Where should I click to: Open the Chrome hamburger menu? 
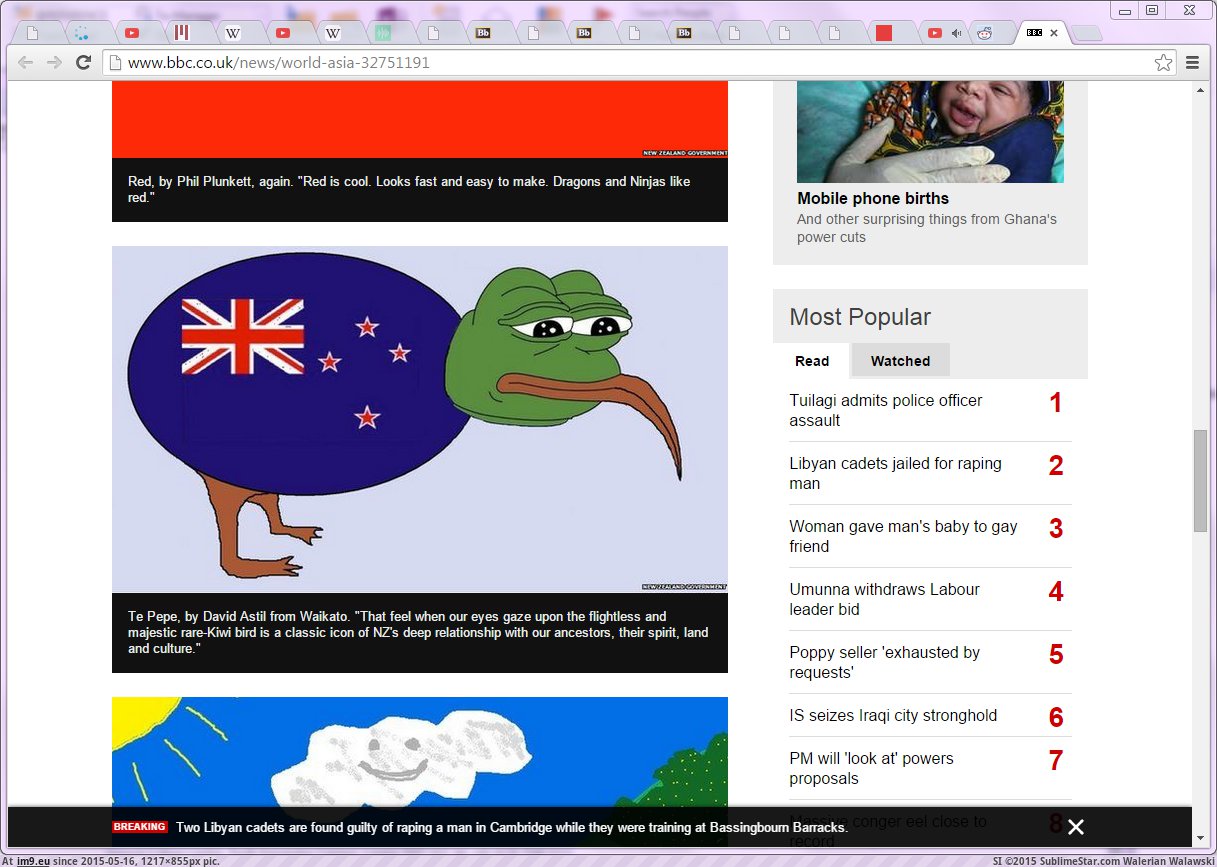point(1192,62)
